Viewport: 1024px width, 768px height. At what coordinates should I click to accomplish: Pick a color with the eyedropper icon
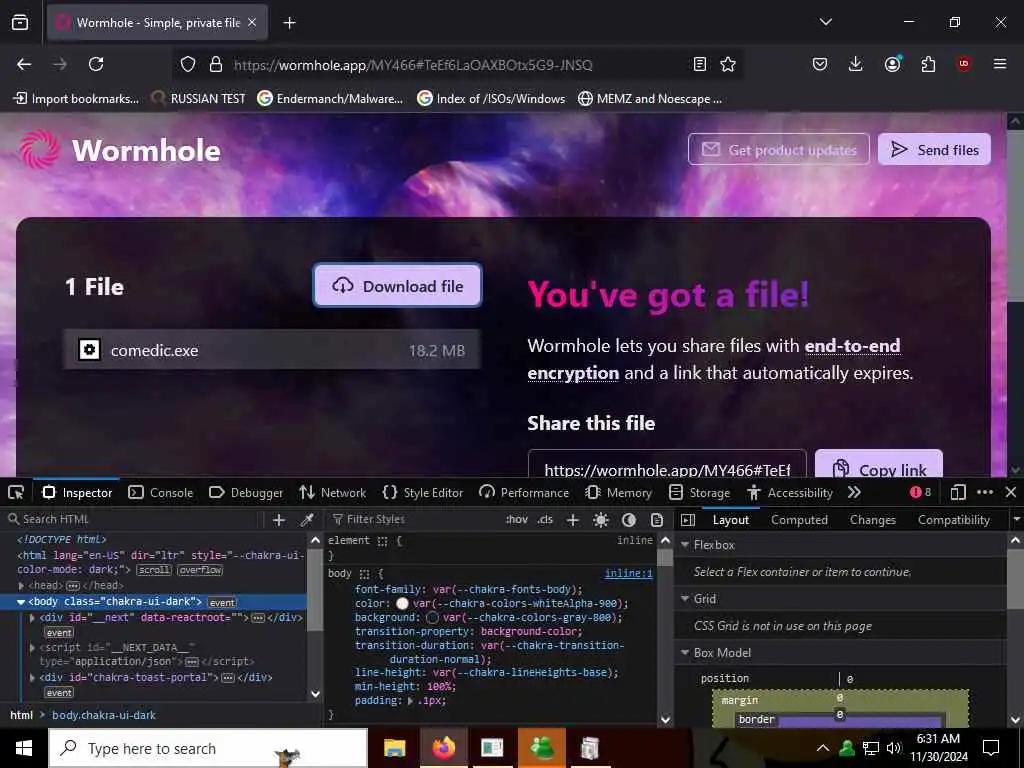click(306, 520)
